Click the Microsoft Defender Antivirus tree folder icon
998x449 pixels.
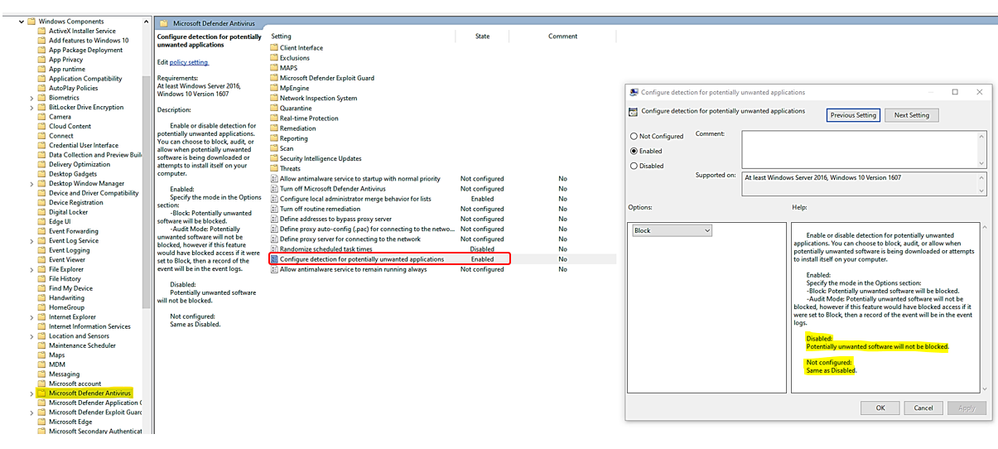41,394
